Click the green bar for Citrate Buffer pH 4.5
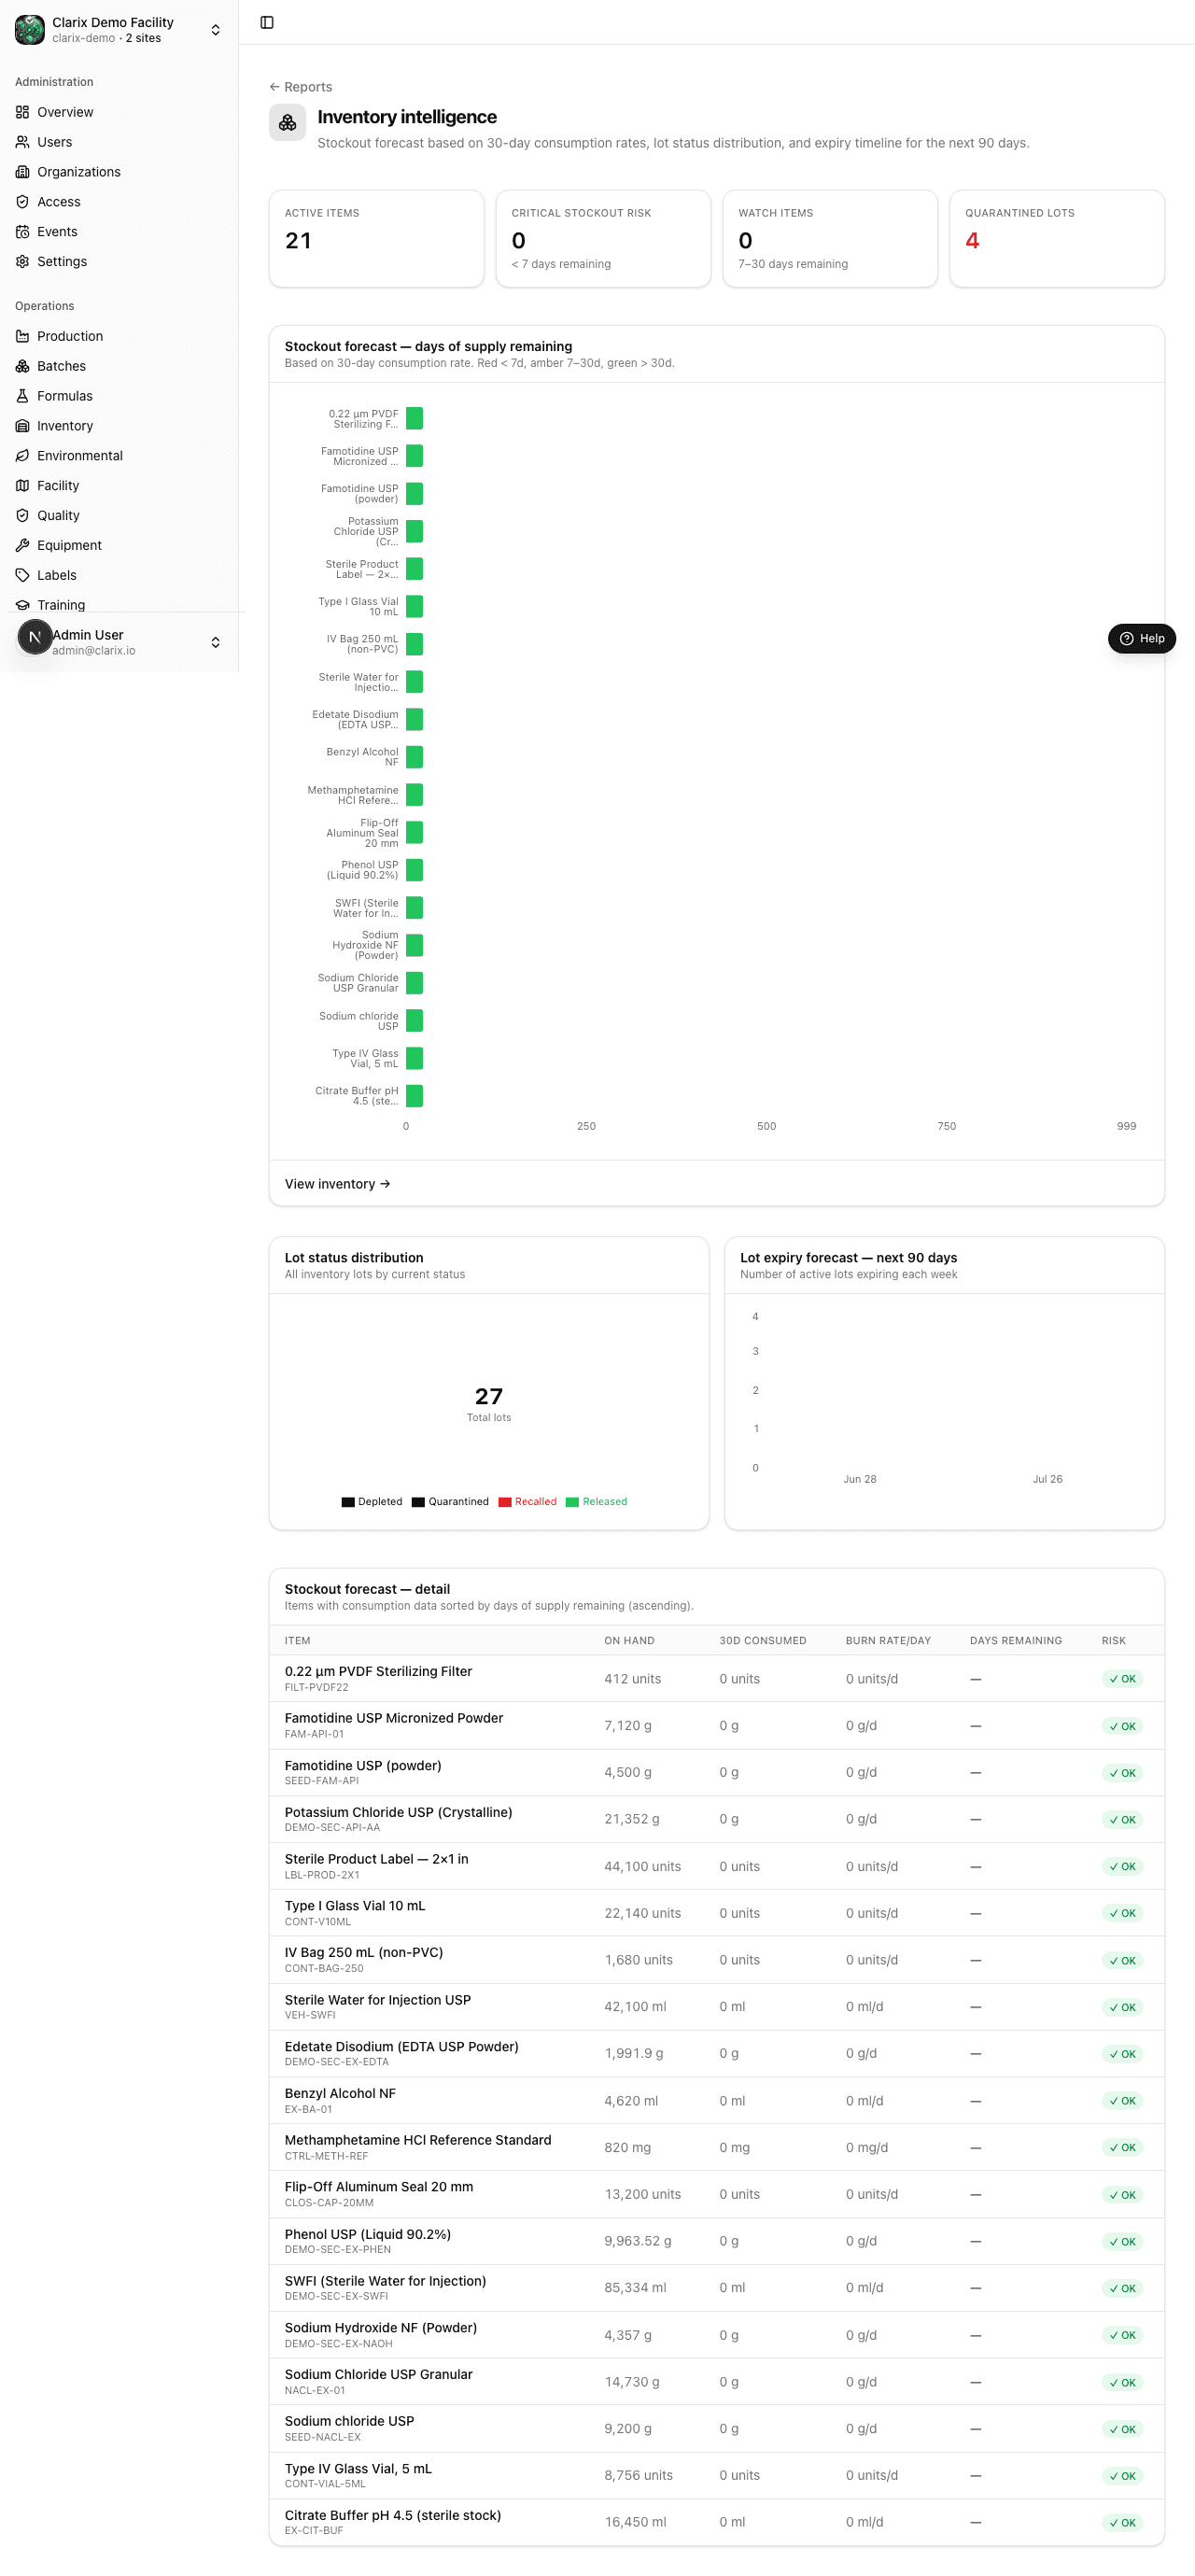Image resolution: width=1195 pixels, height=2576 pixels. coord(414,1096)
